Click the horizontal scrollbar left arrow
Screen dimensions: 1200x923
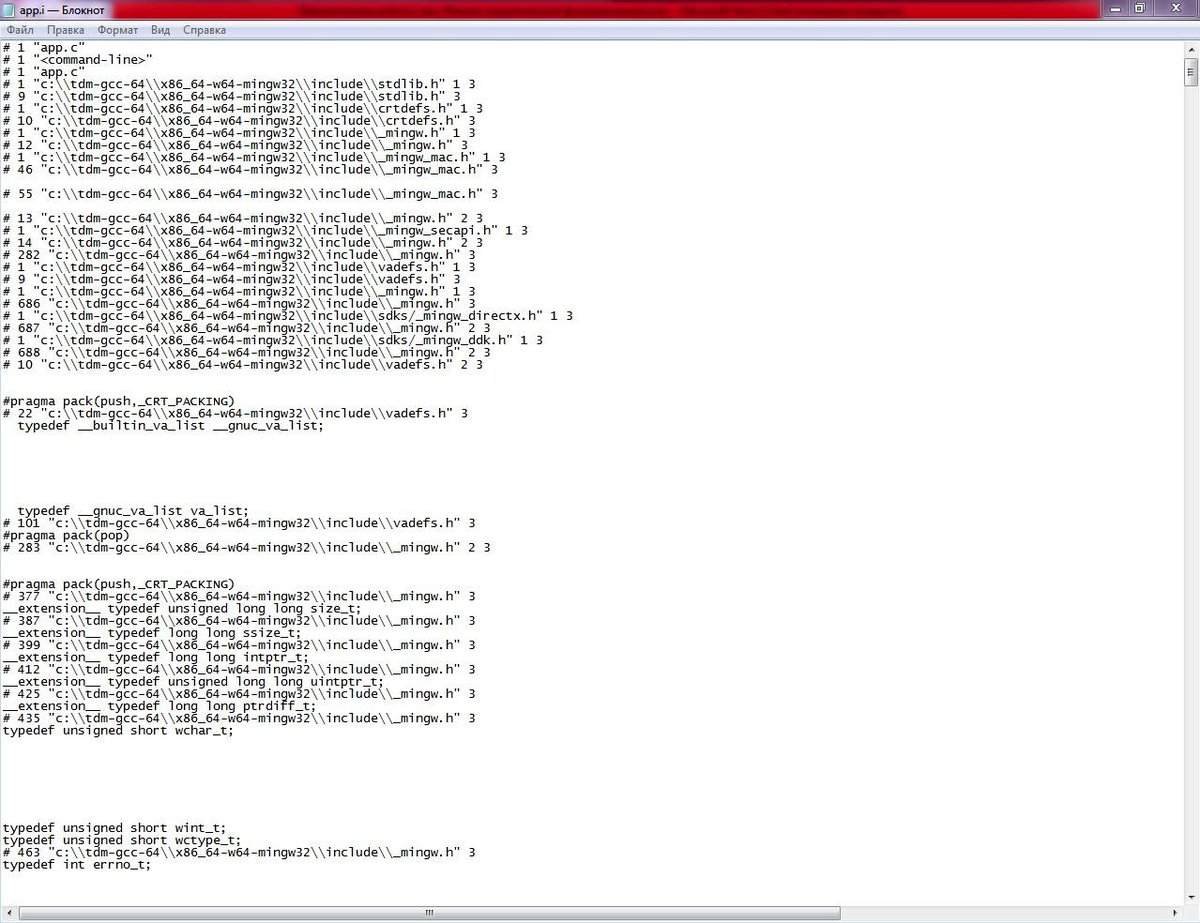click(9, 914)
